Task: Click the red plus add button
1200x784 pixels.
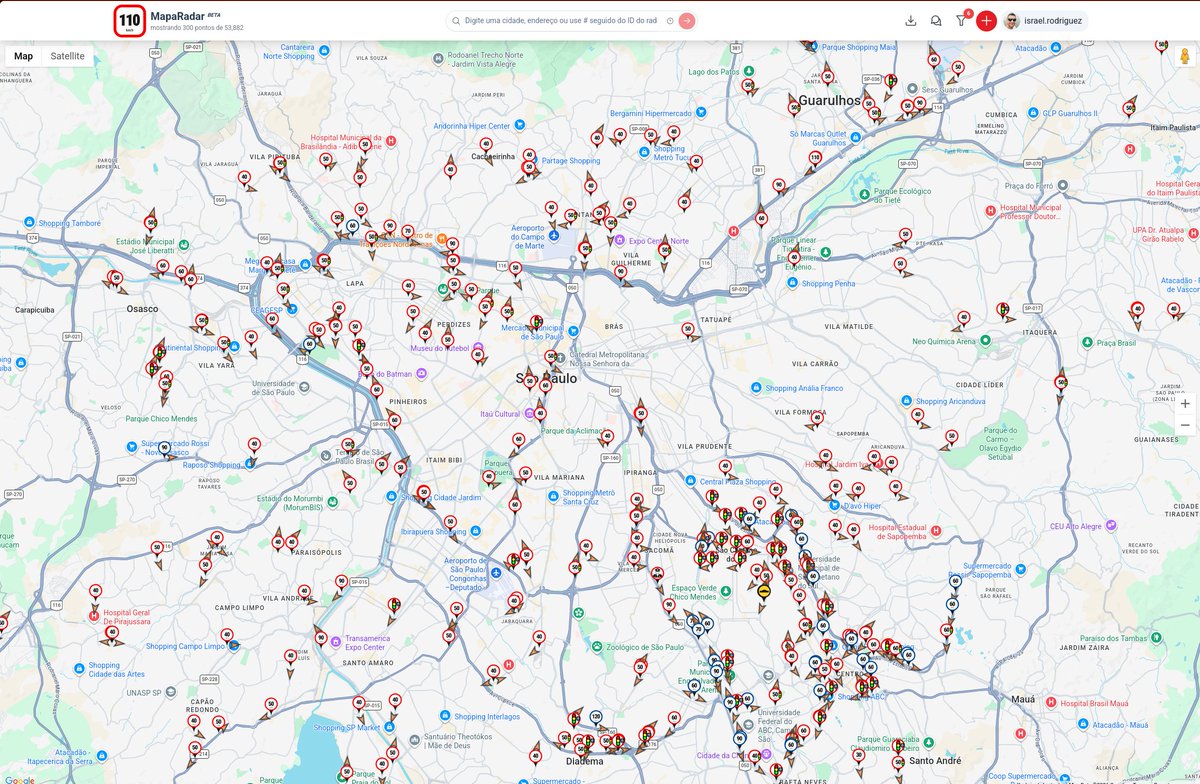Action: click(986, 21)
